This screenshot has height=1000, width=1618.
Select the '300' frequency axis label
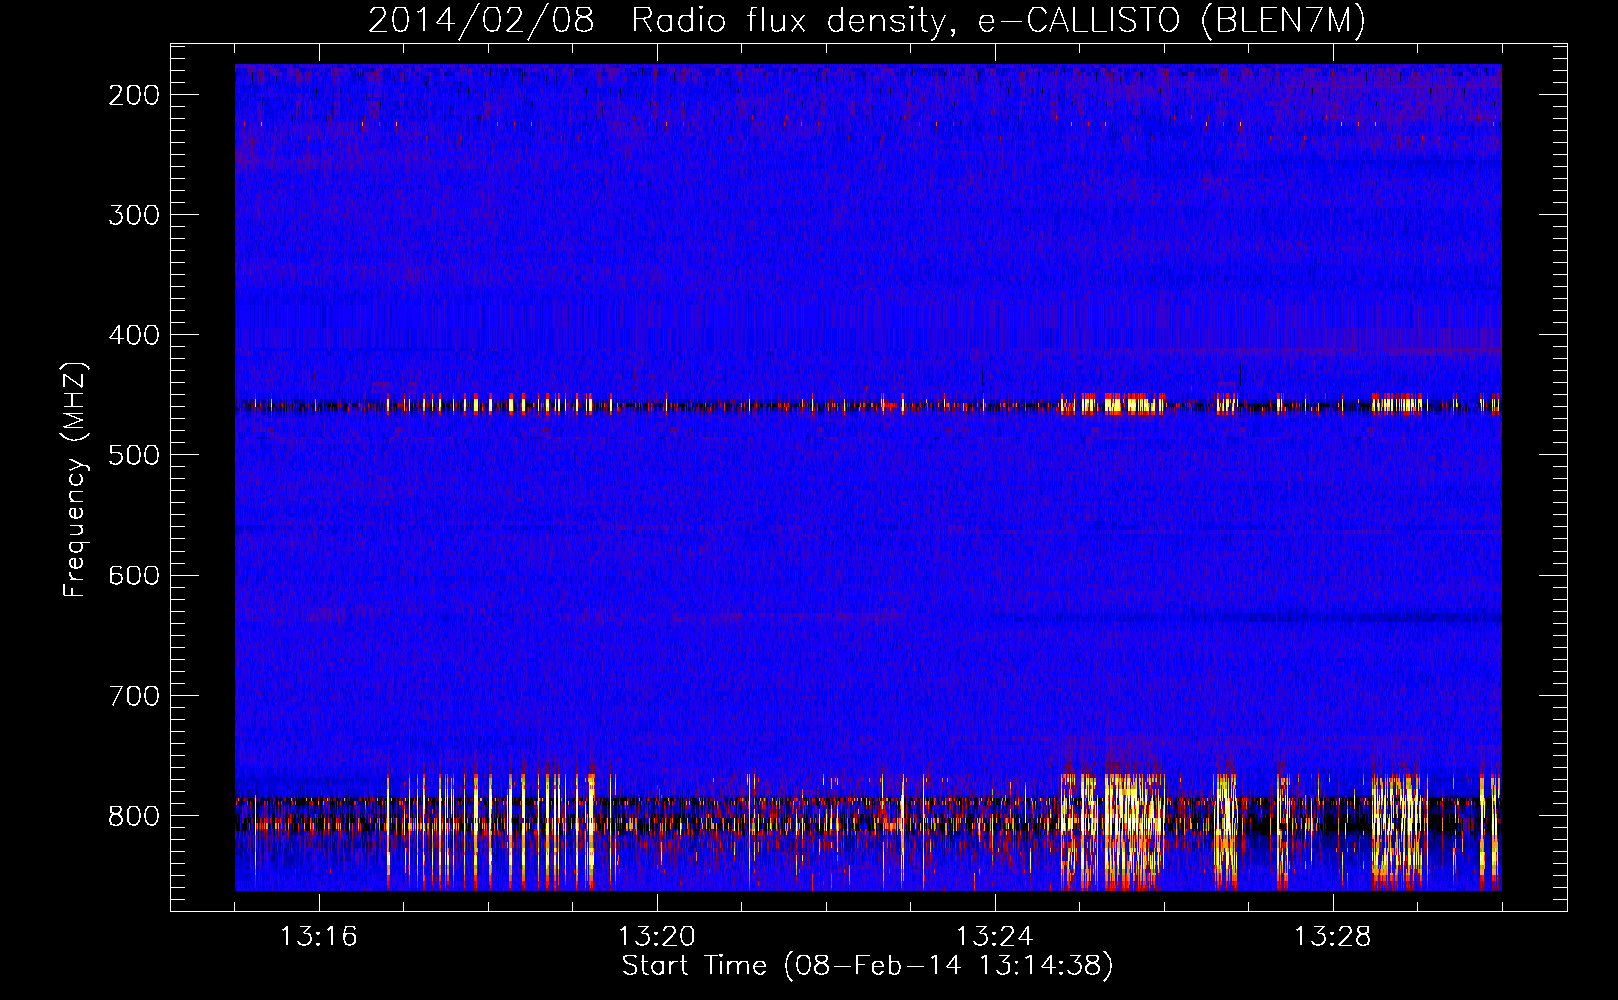[134, 215]
